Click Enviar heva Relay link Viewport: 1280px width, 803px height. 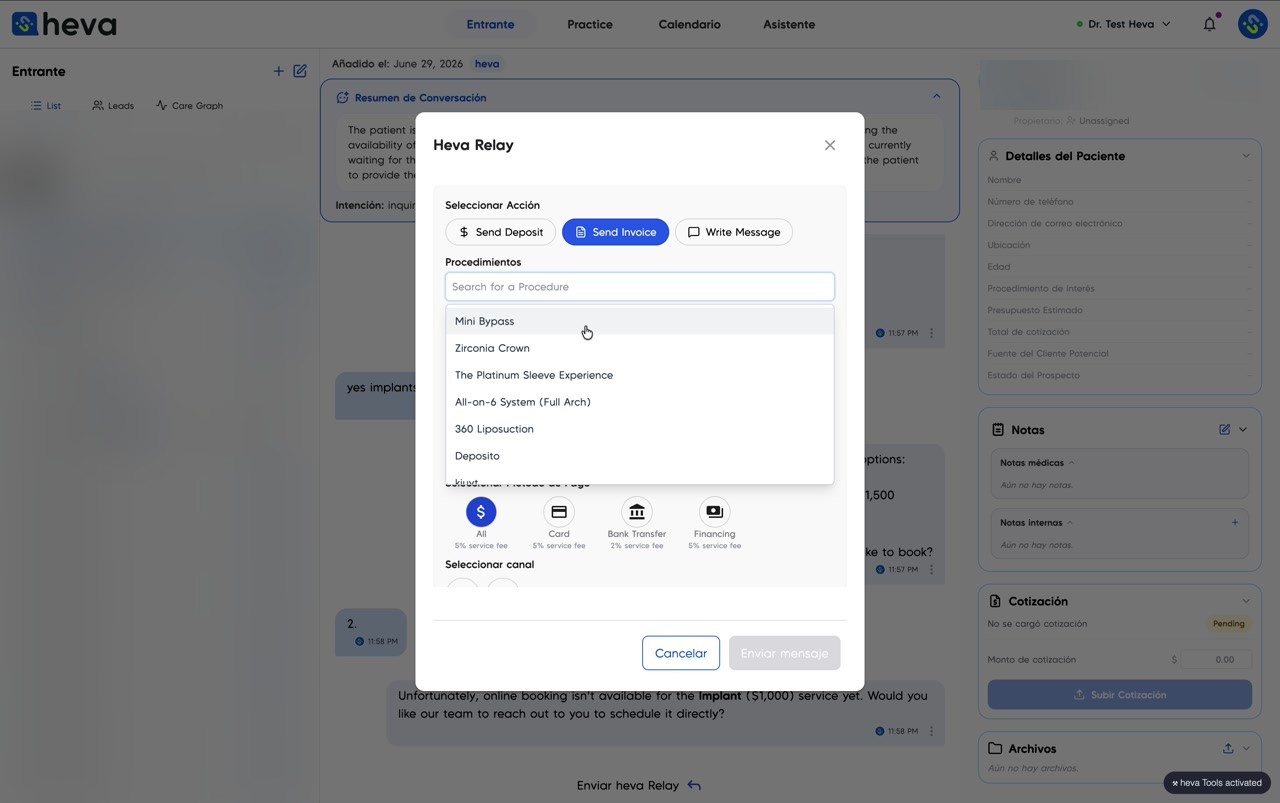639,786
